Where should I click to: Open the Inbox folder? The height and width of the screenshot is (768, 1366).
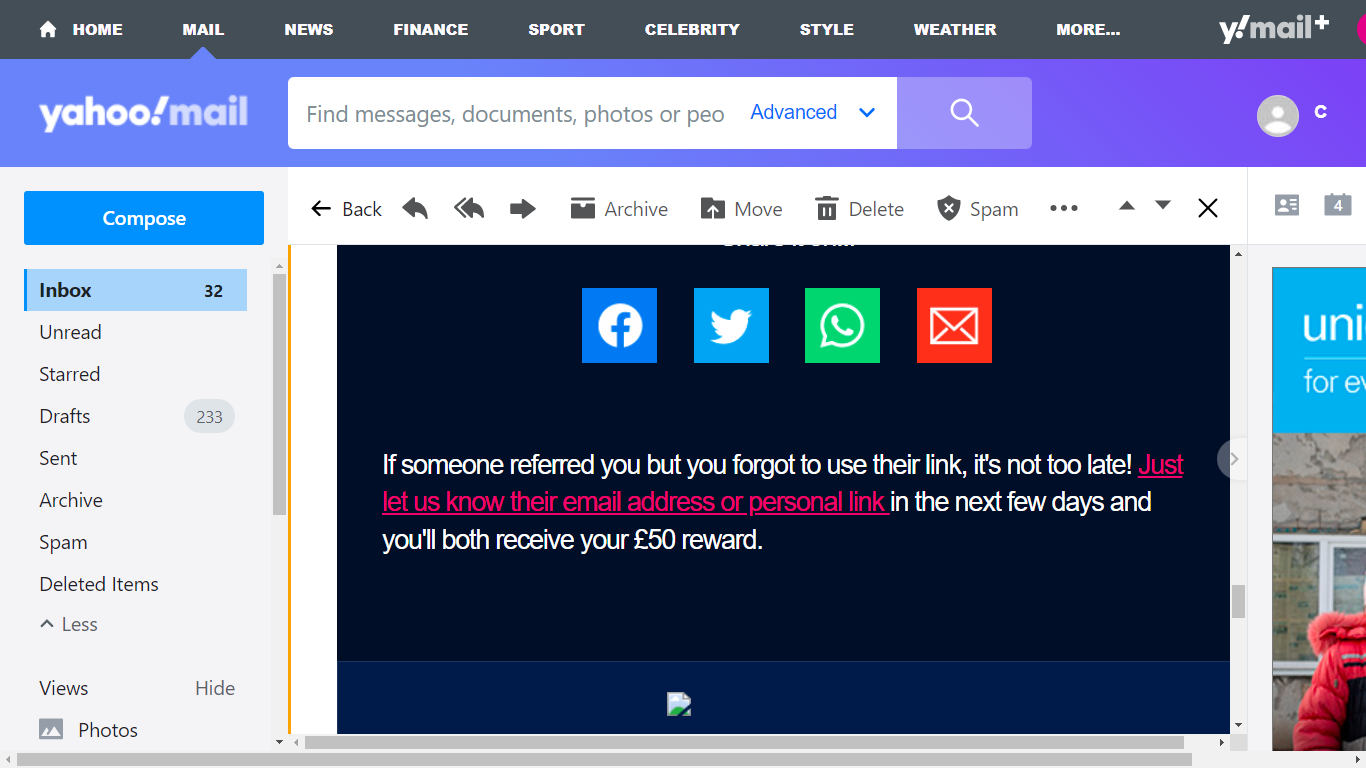point(135,290)
